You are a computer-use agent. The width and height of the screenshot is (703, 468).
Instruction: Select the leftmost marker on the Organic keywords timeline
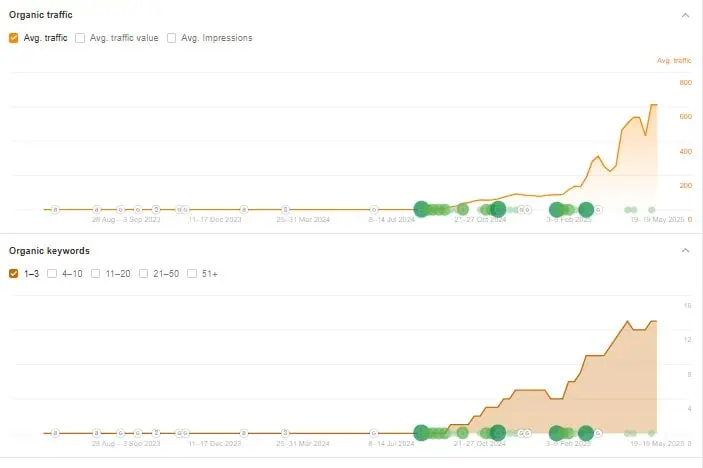point(55,433)
